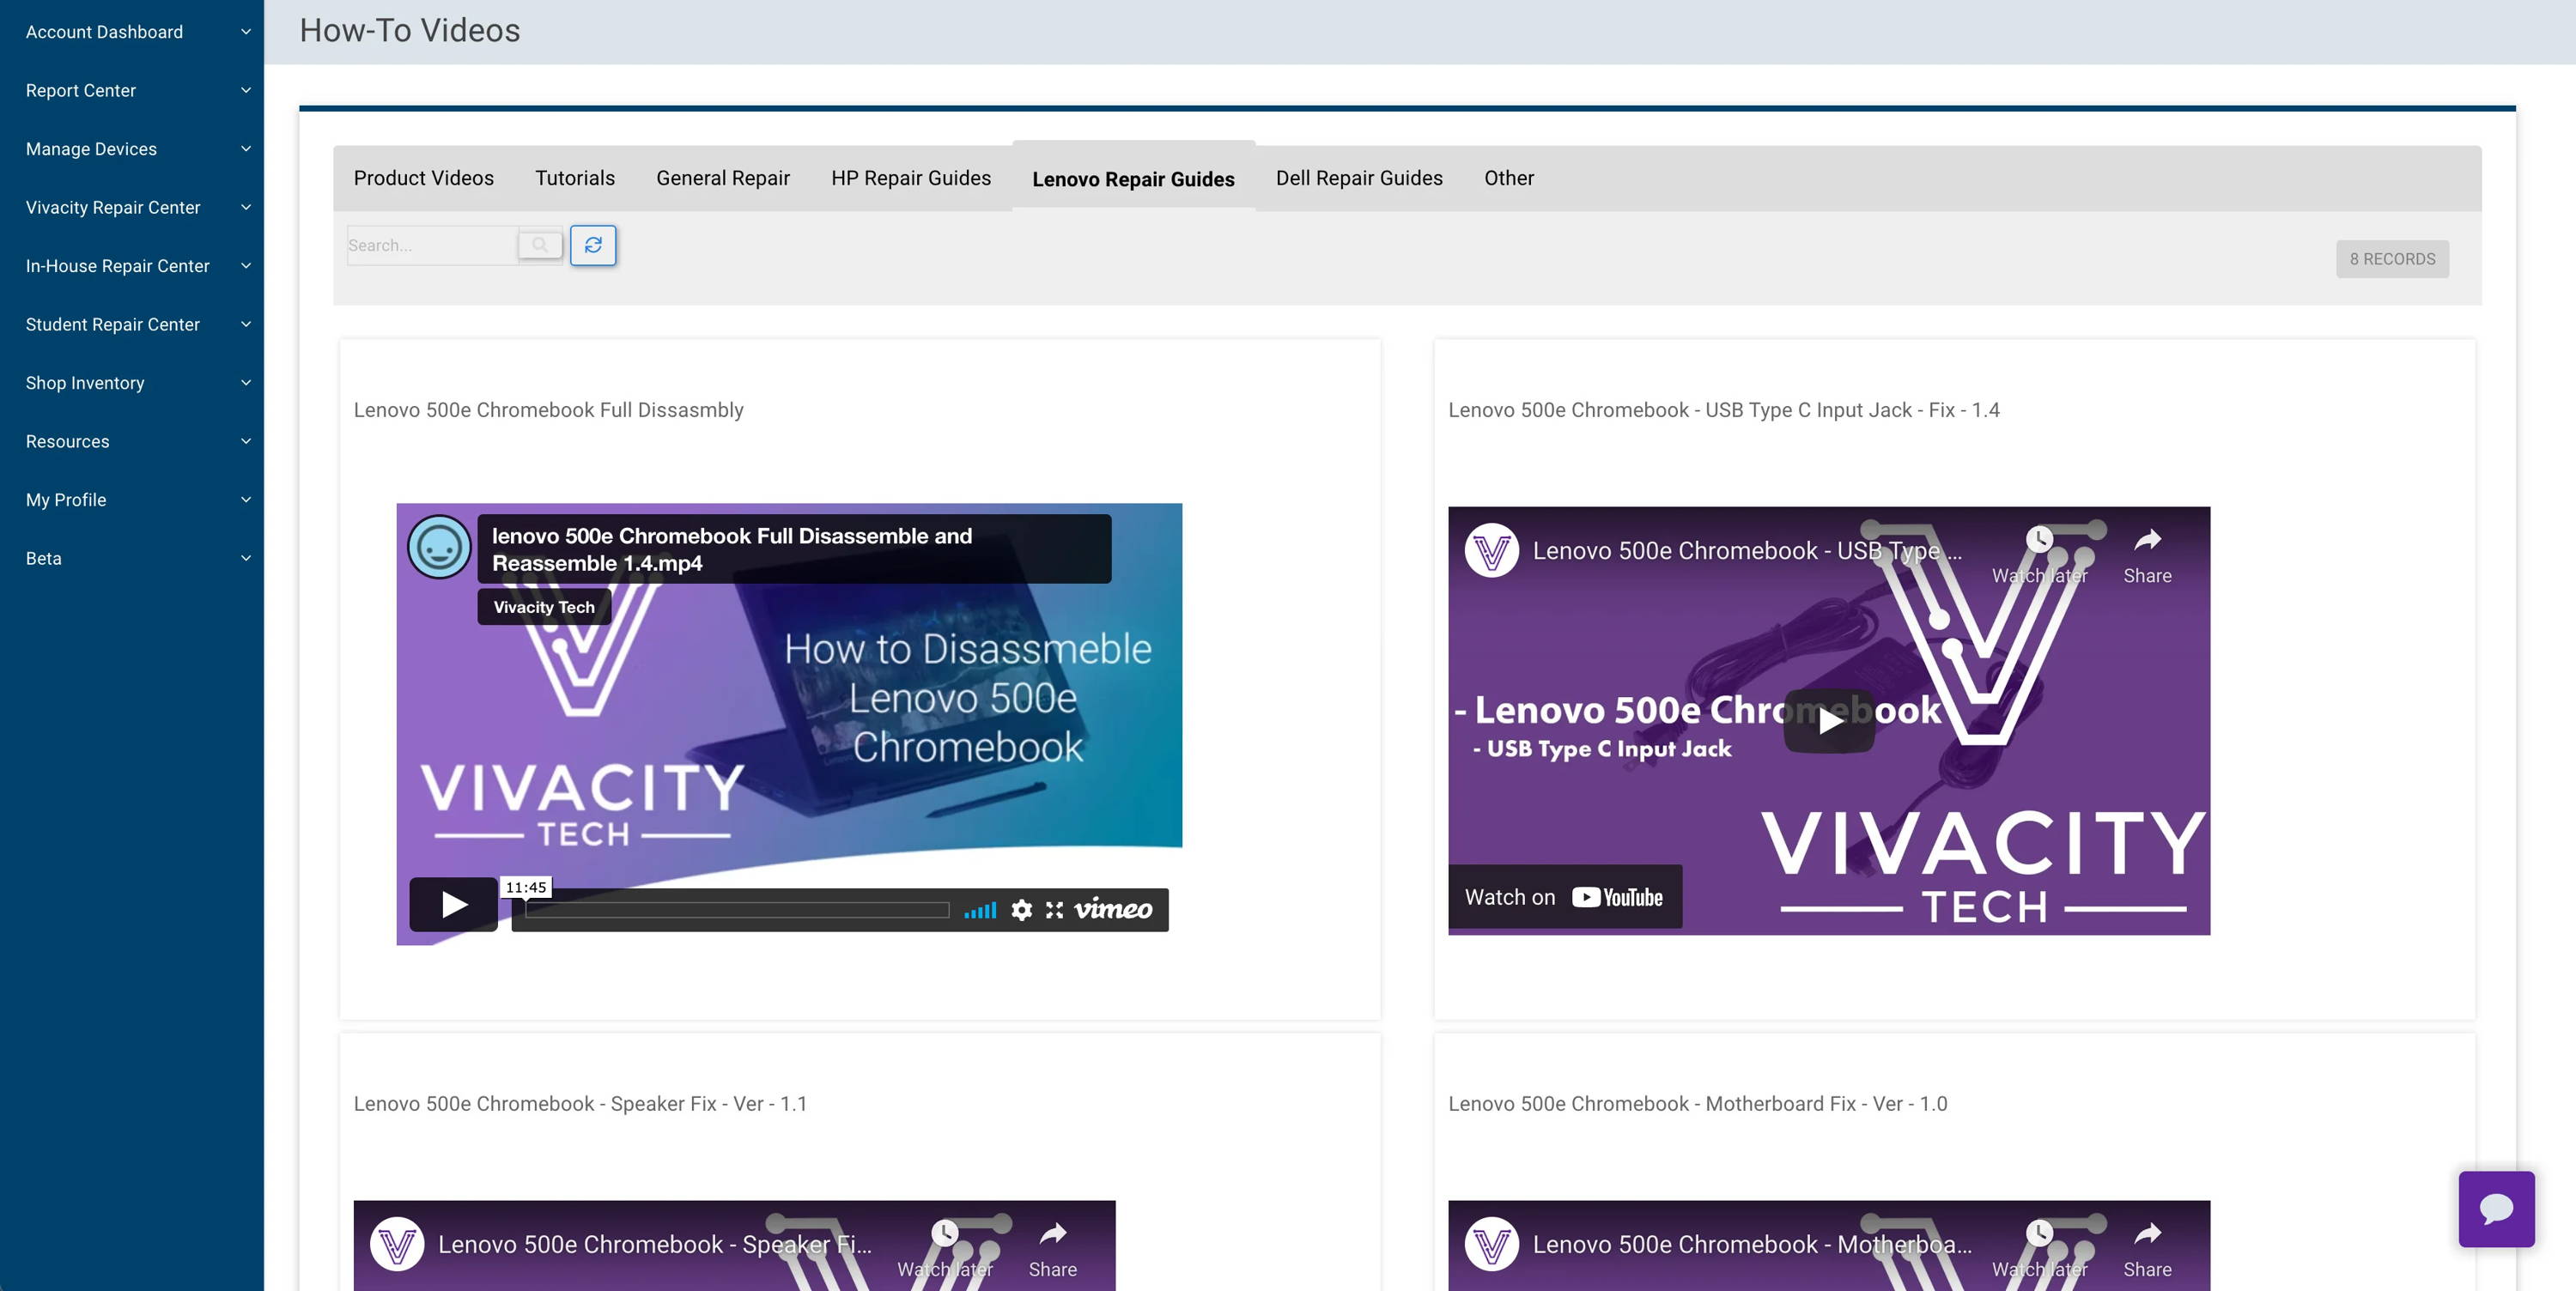Click Watch on YouTube button
2576x1291 pixels.
pos(1565,897)
